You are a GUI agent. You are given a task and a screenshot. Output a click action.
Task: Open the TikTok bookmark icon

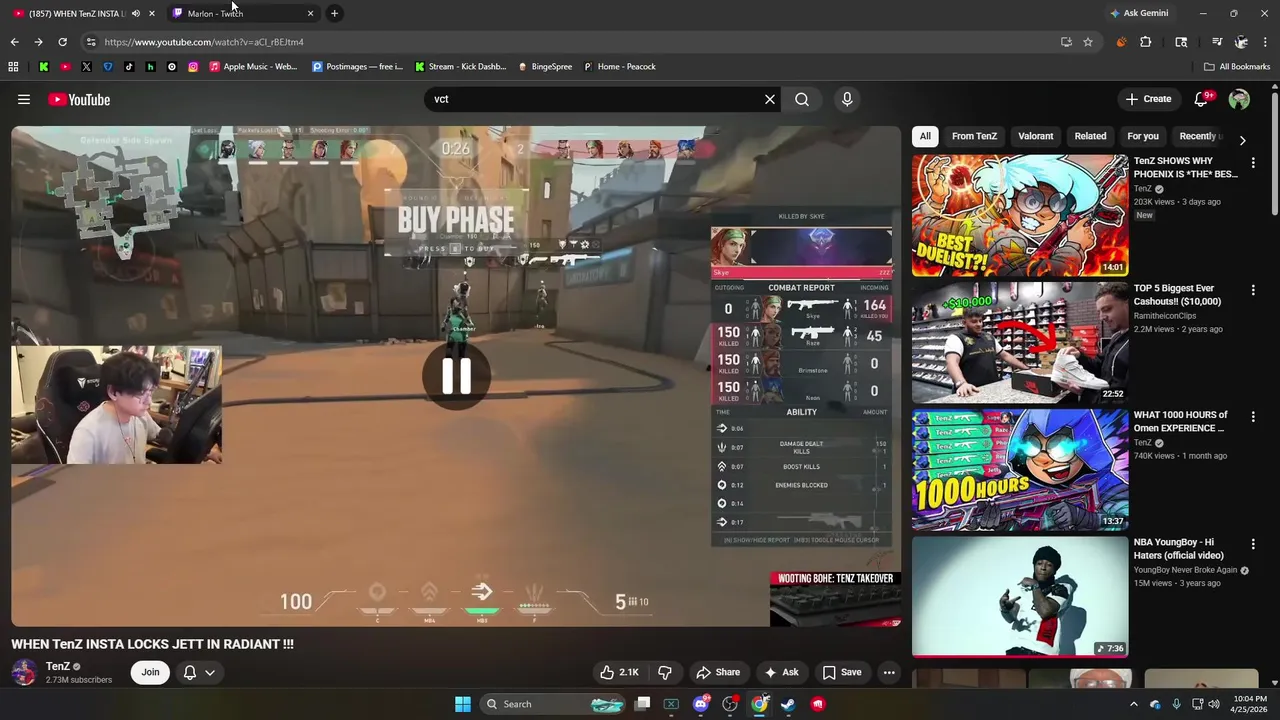(x=129, y=67)
